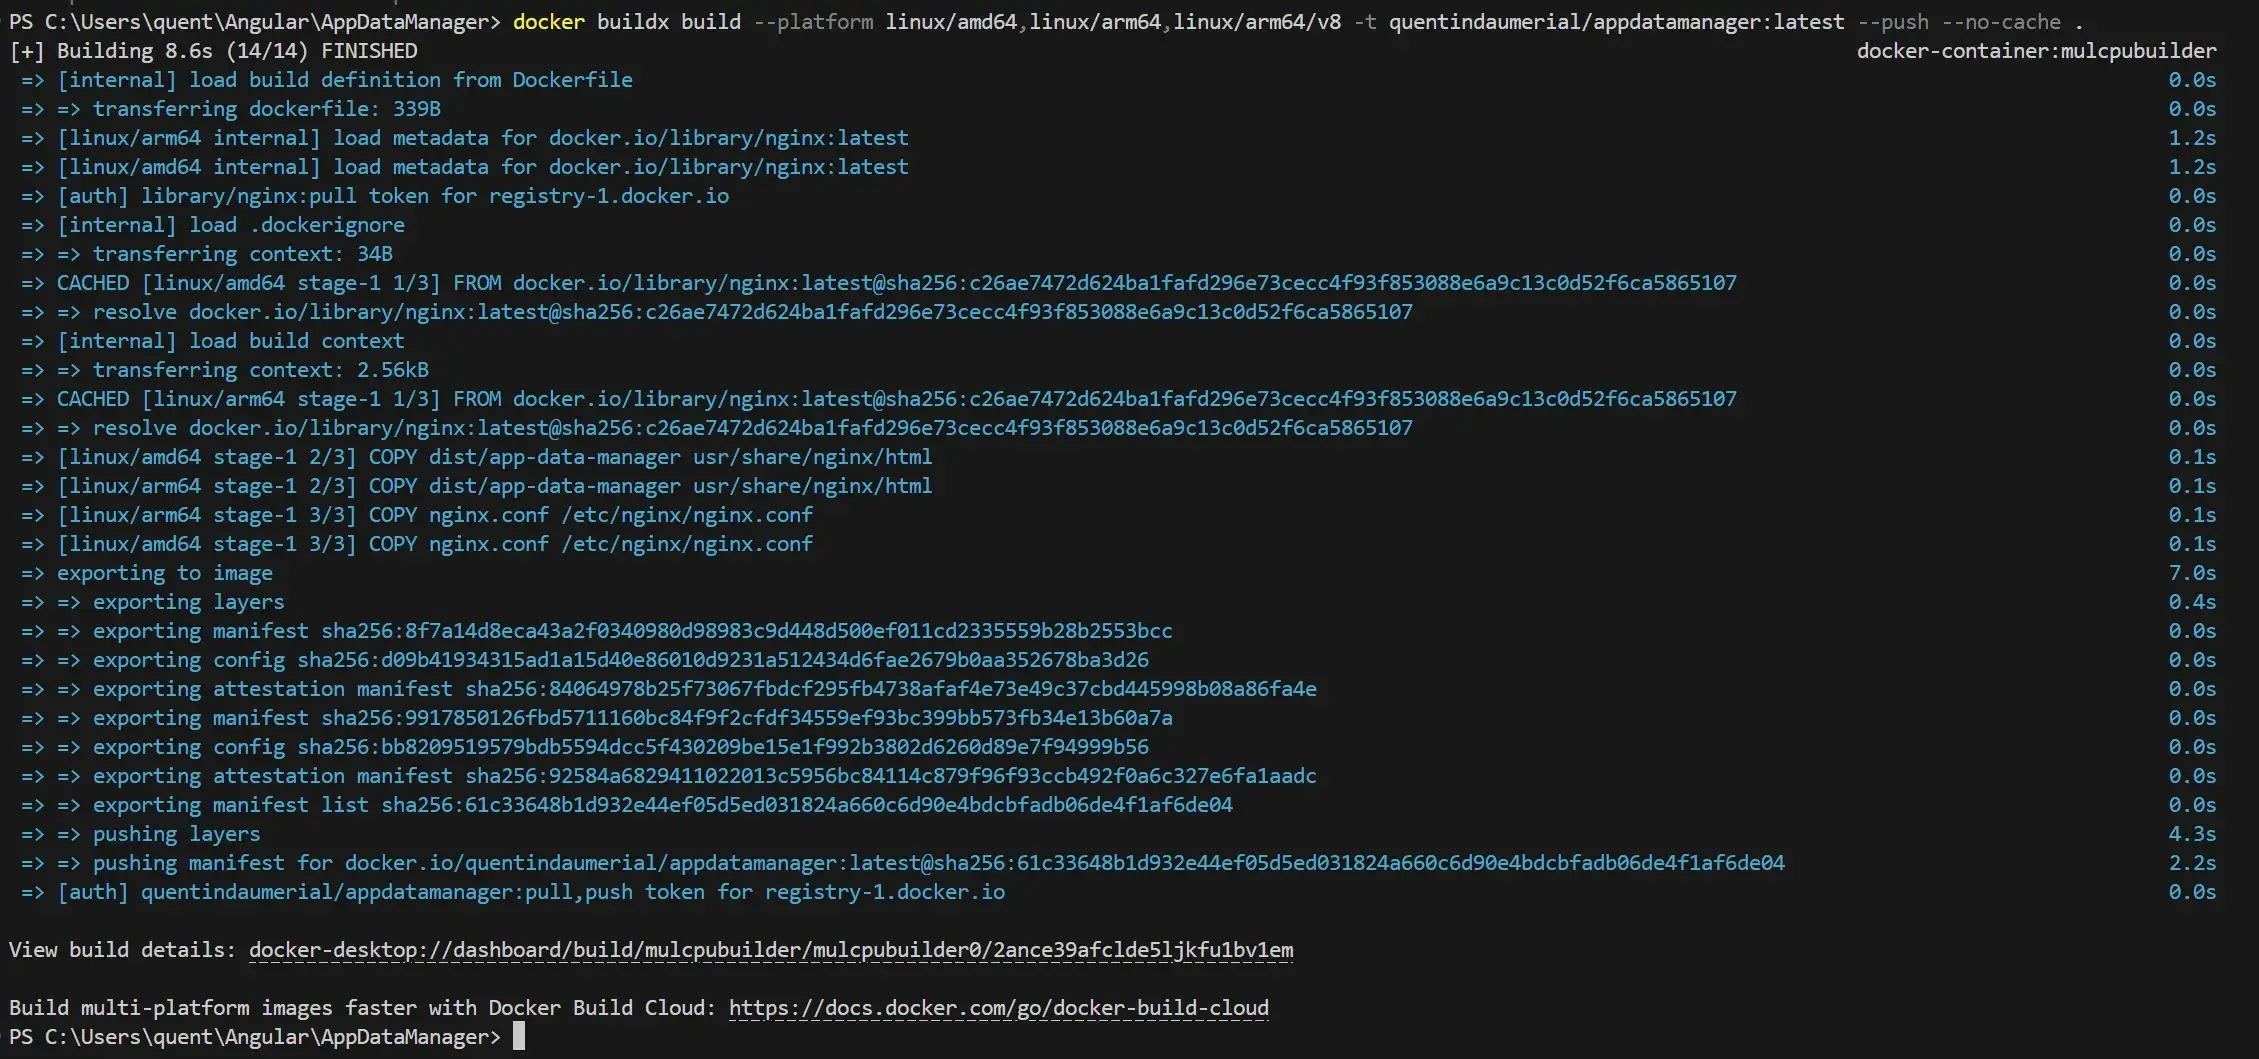Image resolution: width=2259 pixels, height=1059 pixels.
Task: Click the 'transferring context: 2.56kB' line
Action: [260, 370]
